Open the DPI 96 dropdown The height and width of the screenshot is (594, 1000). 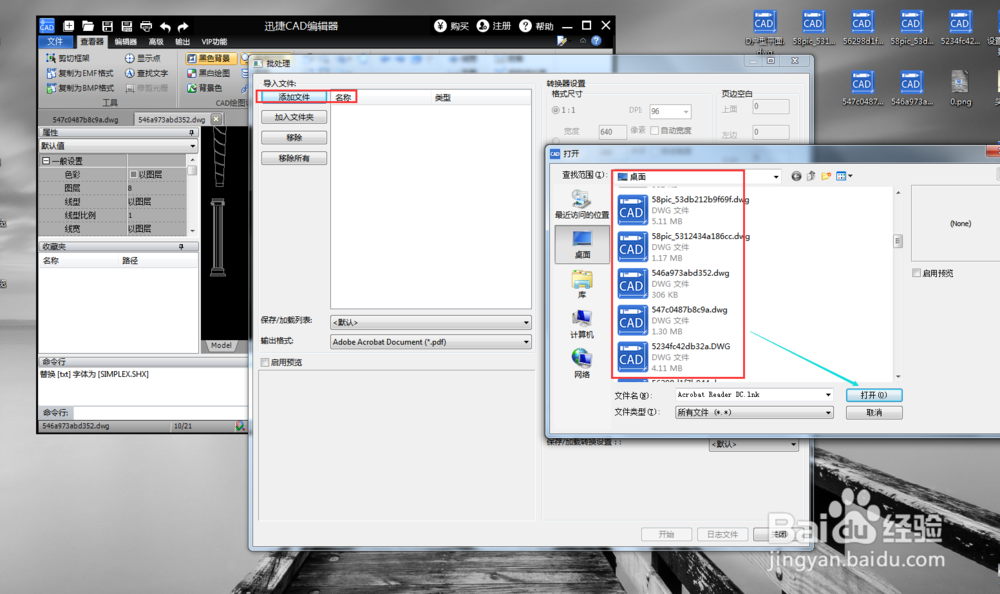tap(670, 111)
